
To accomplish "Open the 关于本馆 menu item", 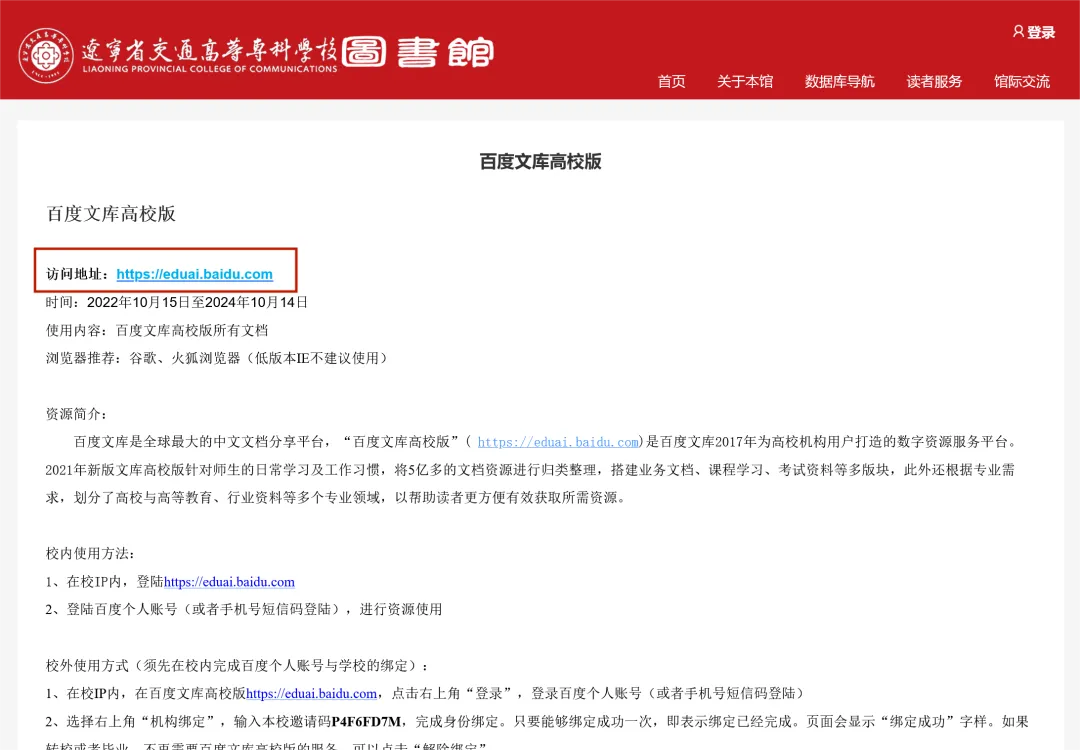I will point(745,81).
